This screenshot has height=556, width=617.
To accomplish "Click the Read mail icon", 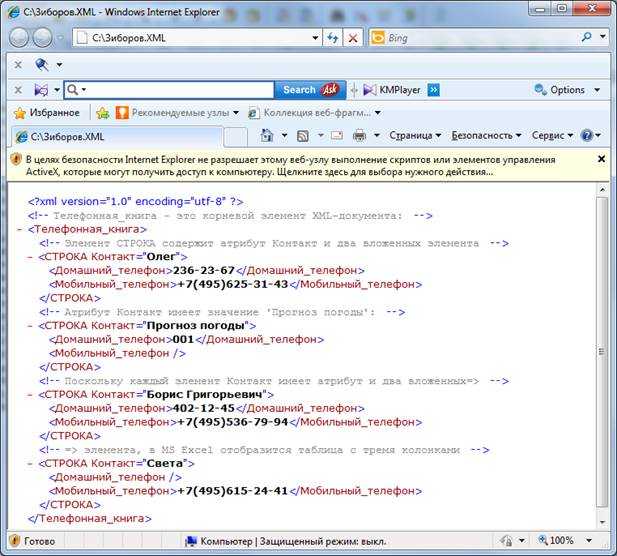I will pyautogui.click(x=337, y=136).
